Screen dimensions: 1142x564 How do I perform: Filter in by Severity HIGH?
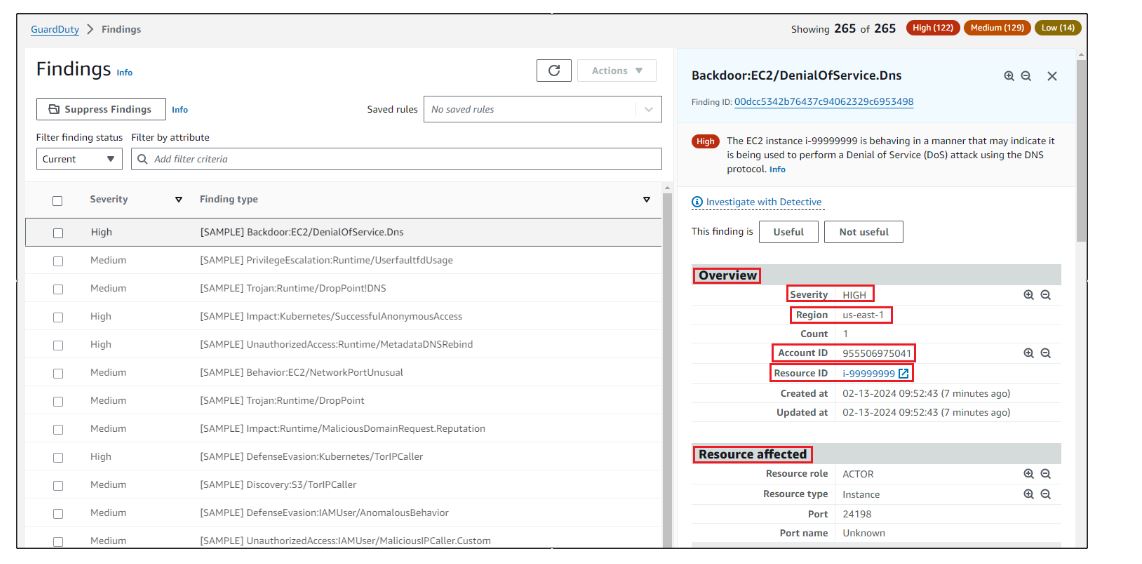1028,295
